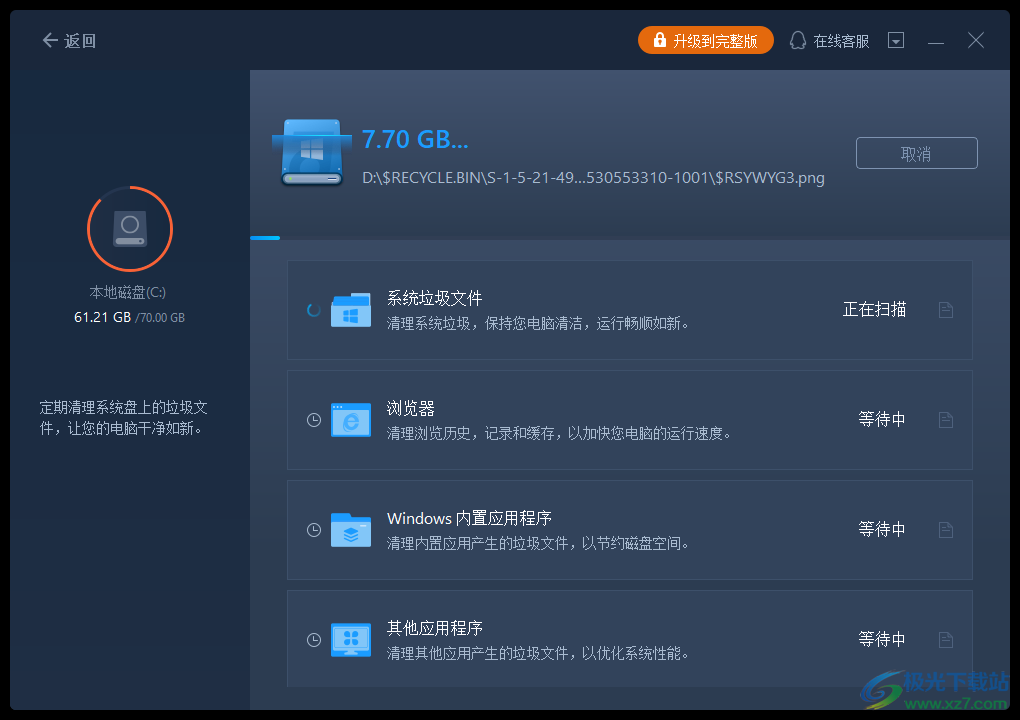Image resolution: width=1020 pixels, height=720 pixels.
Task: Click the lock icon inside the upgrade button
Action: pos(659,40)
